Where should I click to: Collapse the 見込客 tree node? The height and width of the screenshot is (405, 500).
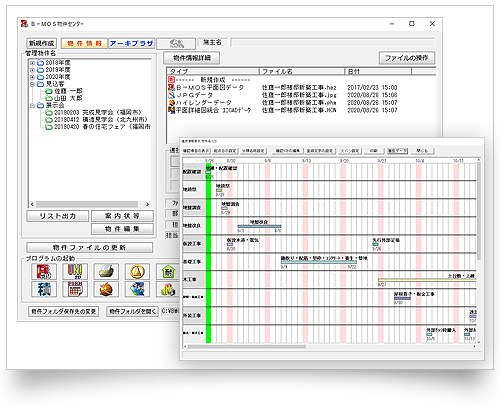tap(32, 84)
